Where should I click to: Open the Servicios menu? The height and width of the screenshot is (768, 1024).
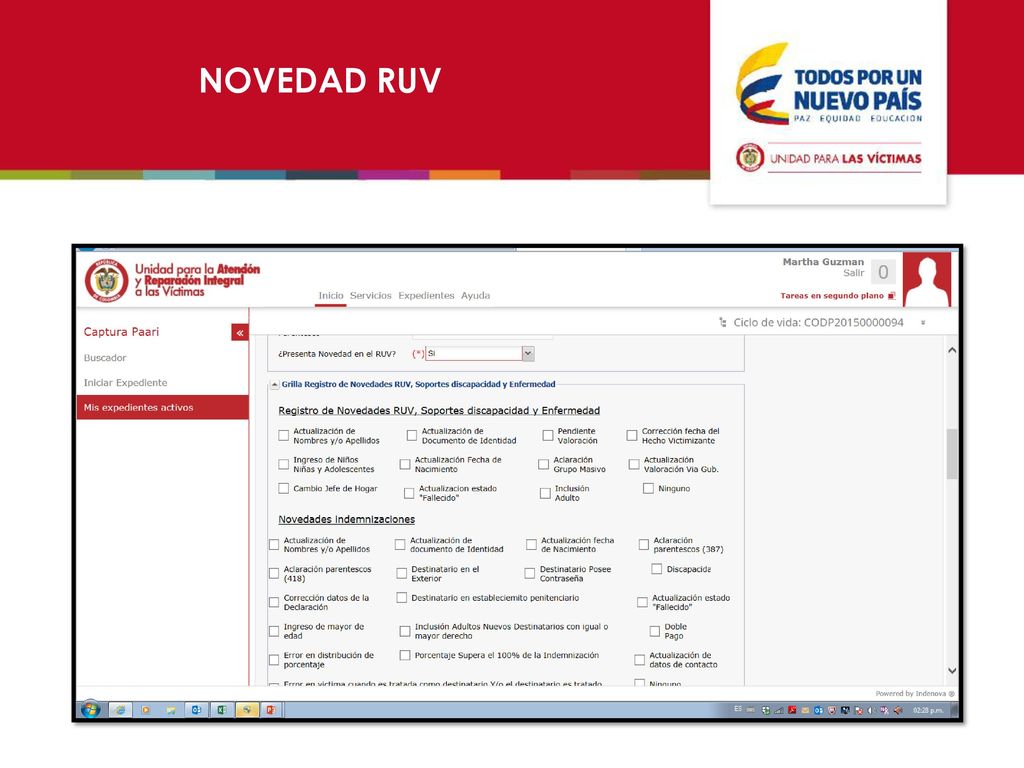pos(370,296)
